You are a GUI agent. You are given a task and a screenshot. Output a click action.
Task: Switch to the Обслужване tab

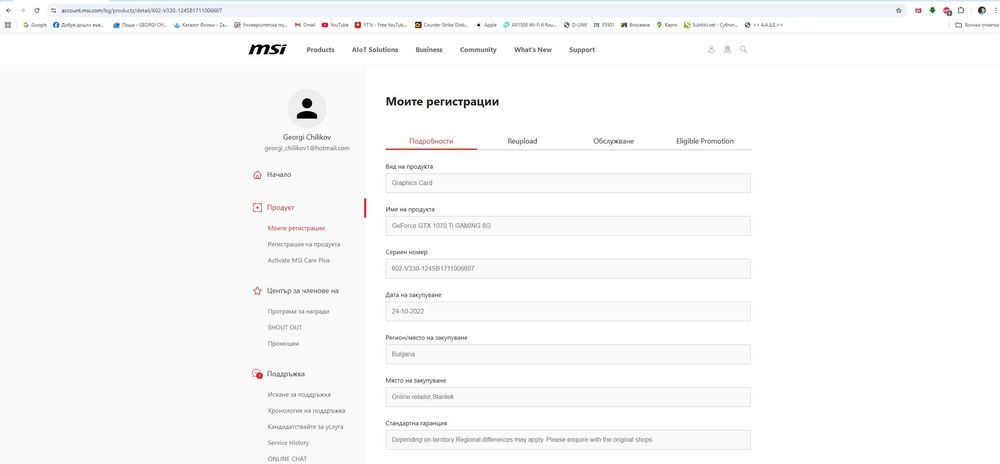click(x=614, y=141)
